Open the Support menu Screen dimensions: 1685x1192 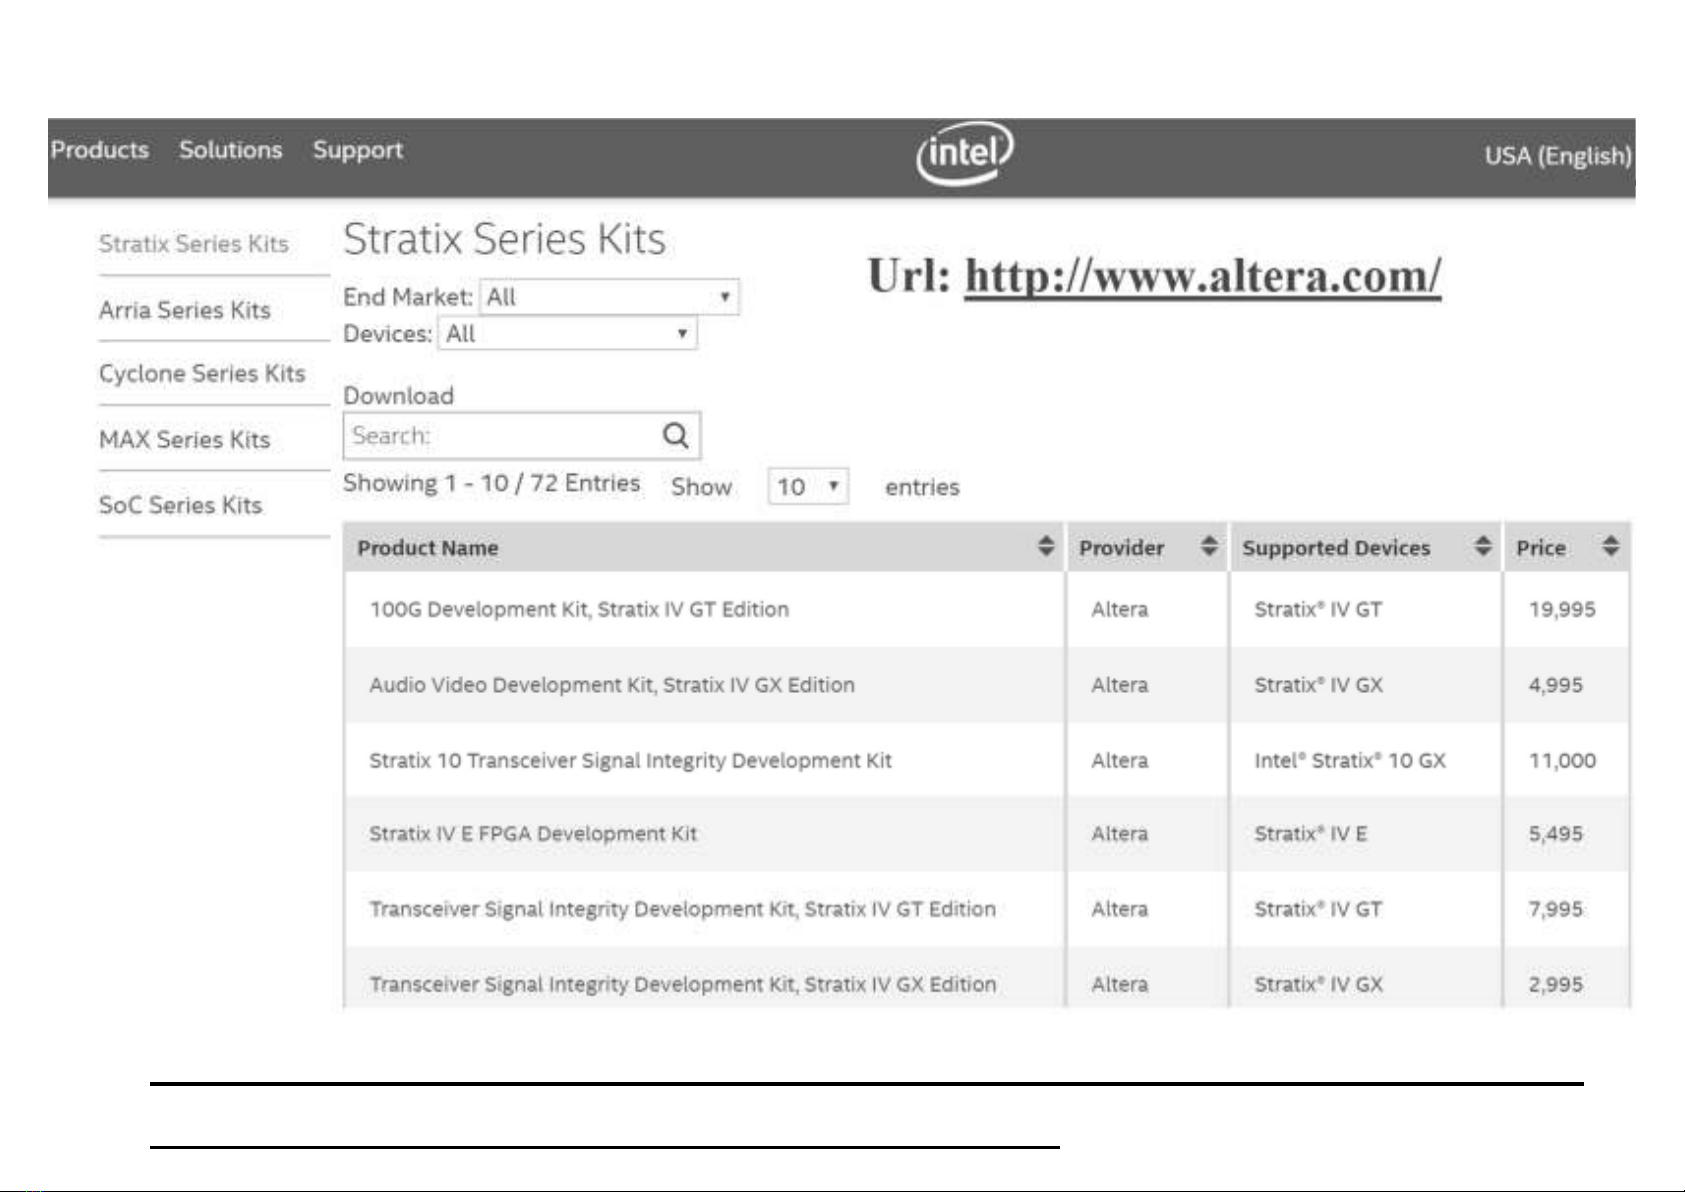(358, 150)
